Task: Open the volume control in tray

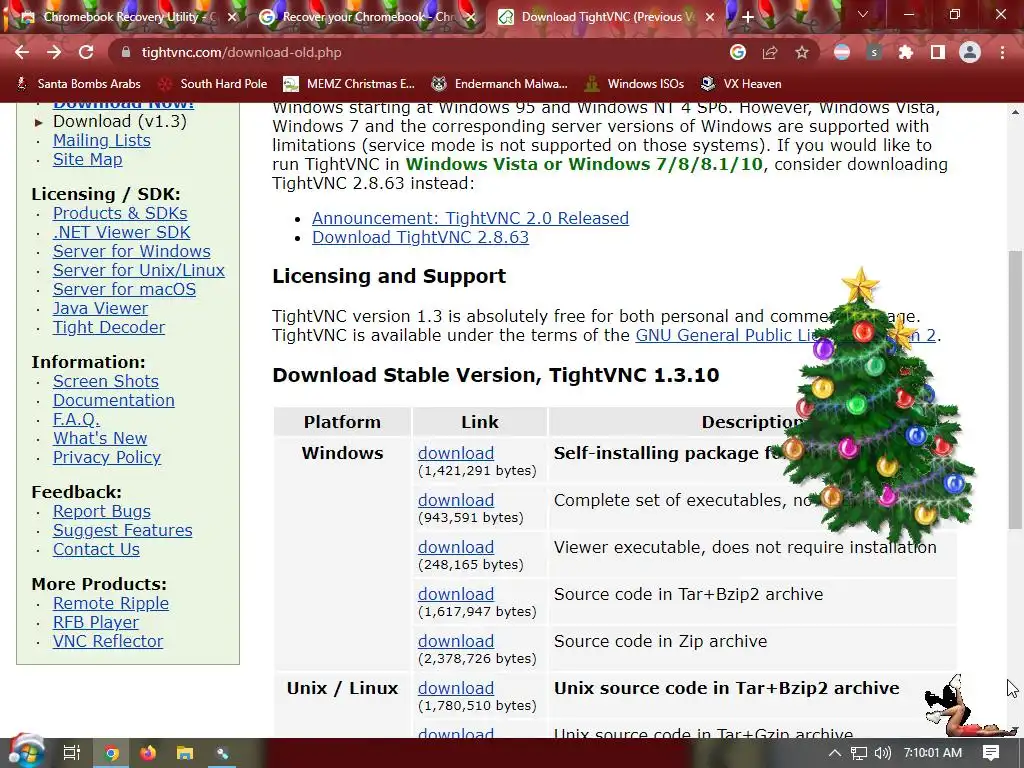Action: (x=882, y=753)
